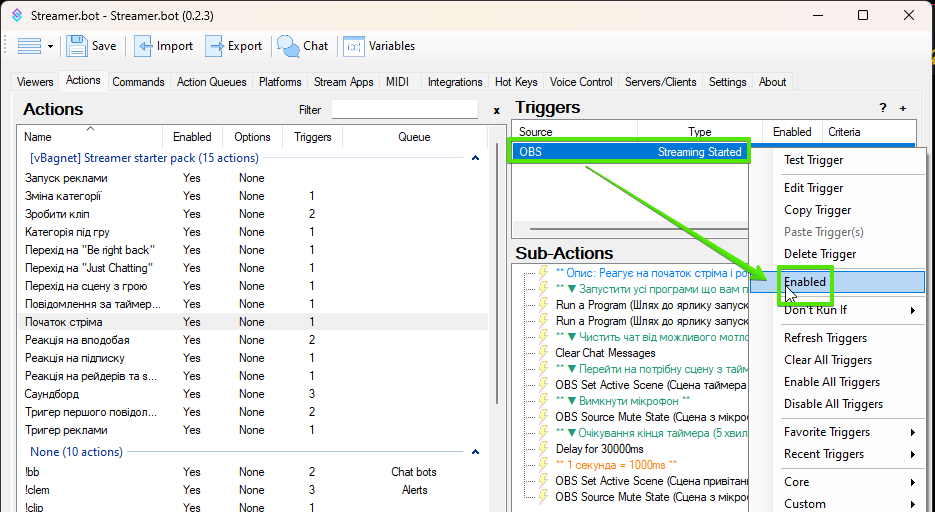935x512 pixels.
Task: Select the OBS Streaming Started trigger row
Action: [x=630, y=152]
